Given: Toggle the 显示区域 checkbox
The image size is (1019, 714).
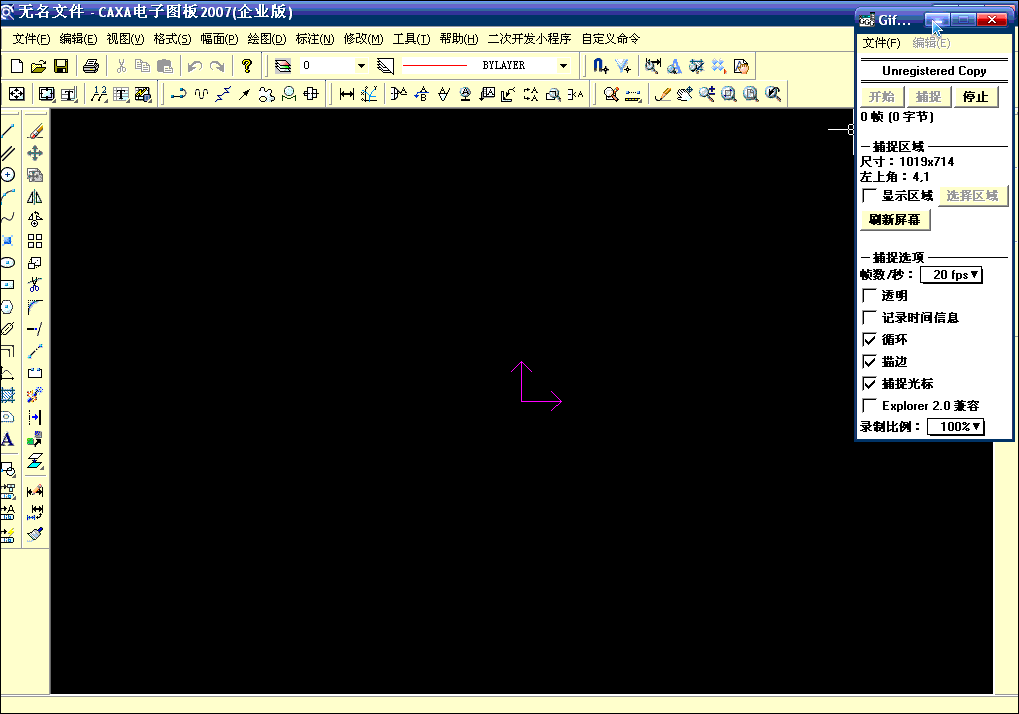Looking at the screenshot, I should tap(869, 196).
